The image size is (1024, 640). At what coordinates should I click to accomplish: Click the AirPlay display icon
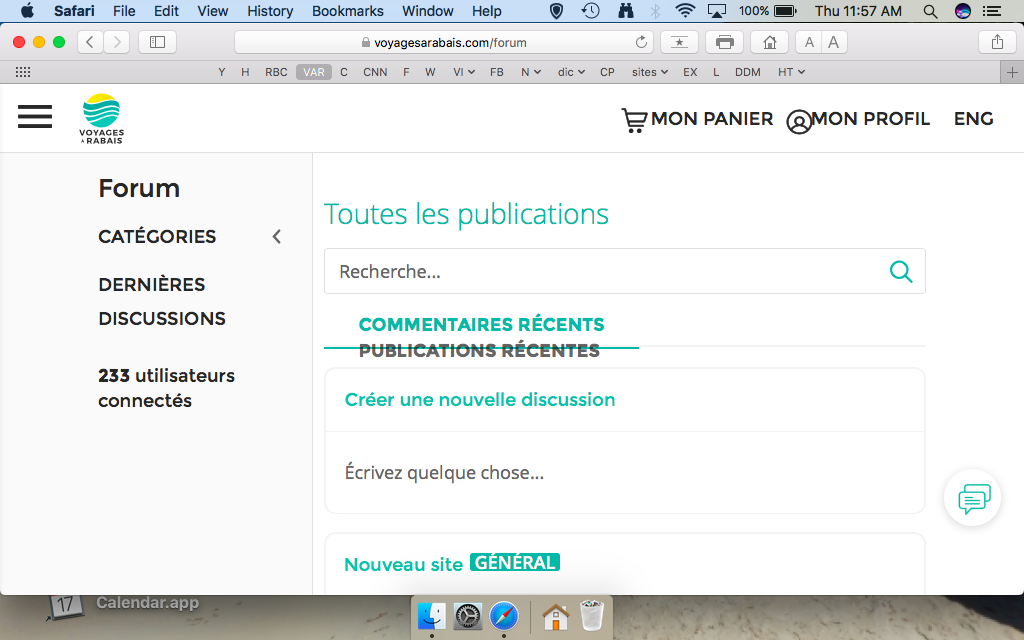[717, 11]
